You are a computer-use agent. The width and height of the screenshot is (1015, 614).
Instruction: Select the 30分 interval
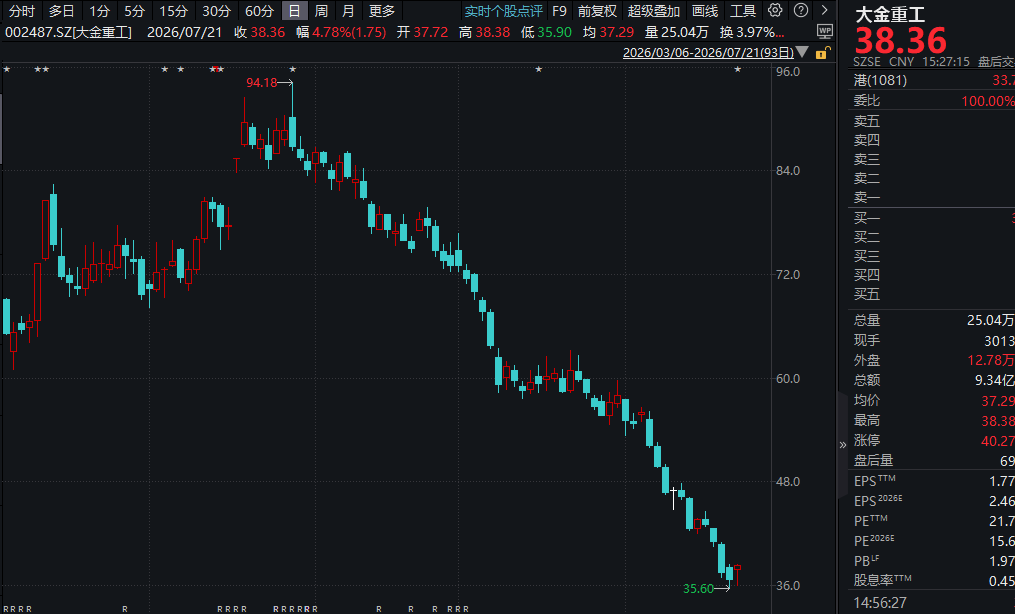click(216, 11)
